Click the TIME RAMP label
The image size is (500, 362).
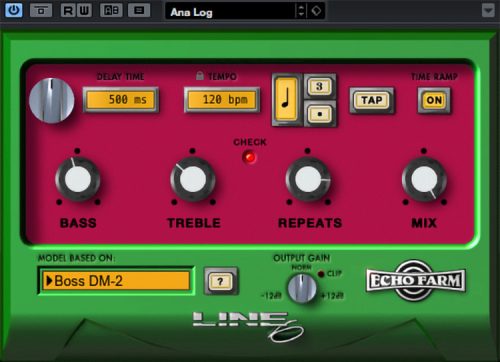coord(434,77)
